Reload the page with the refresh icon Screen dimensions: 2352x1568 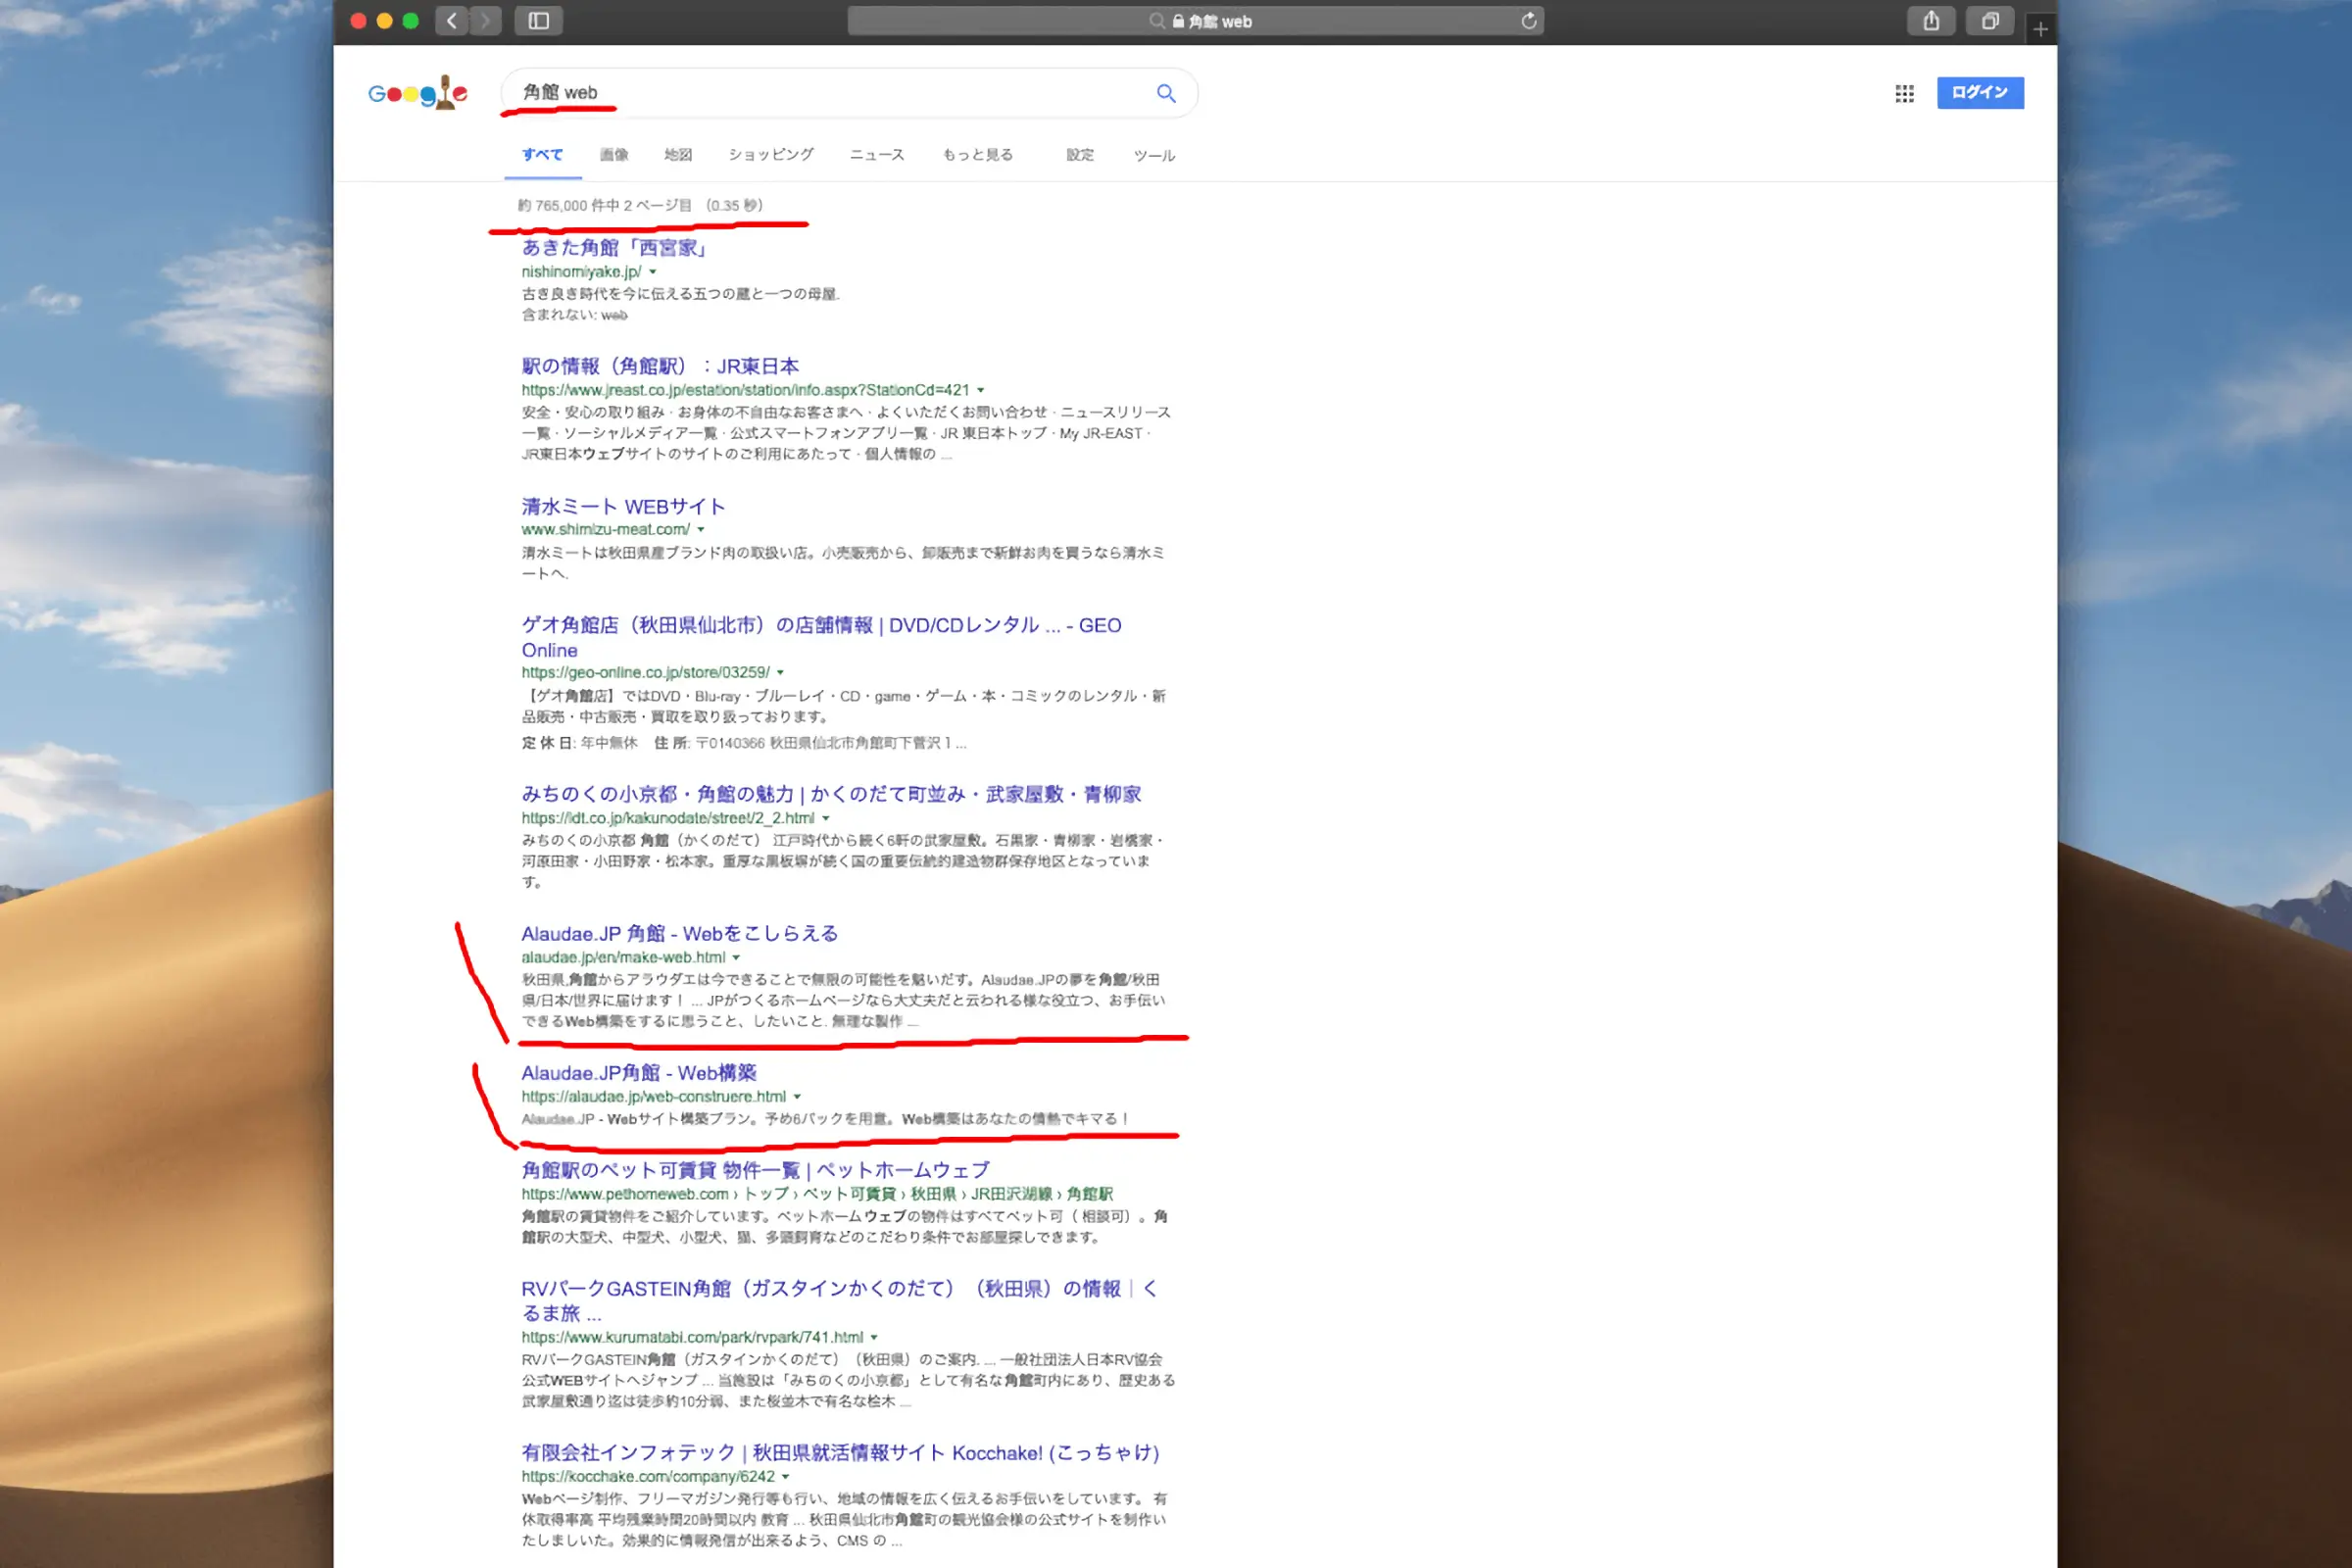pyautogui.click(x=1528, y=21)
